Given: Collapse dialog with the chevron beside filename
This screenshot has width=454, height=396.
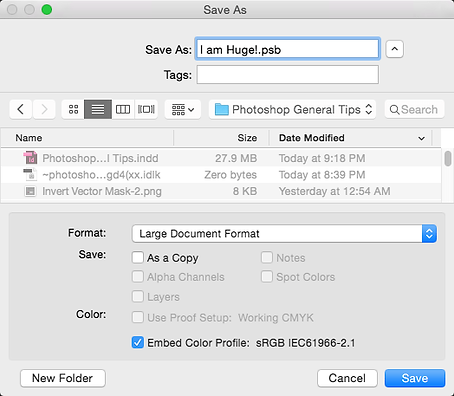Looking at the screenshot, I should [x=395, y=49].
